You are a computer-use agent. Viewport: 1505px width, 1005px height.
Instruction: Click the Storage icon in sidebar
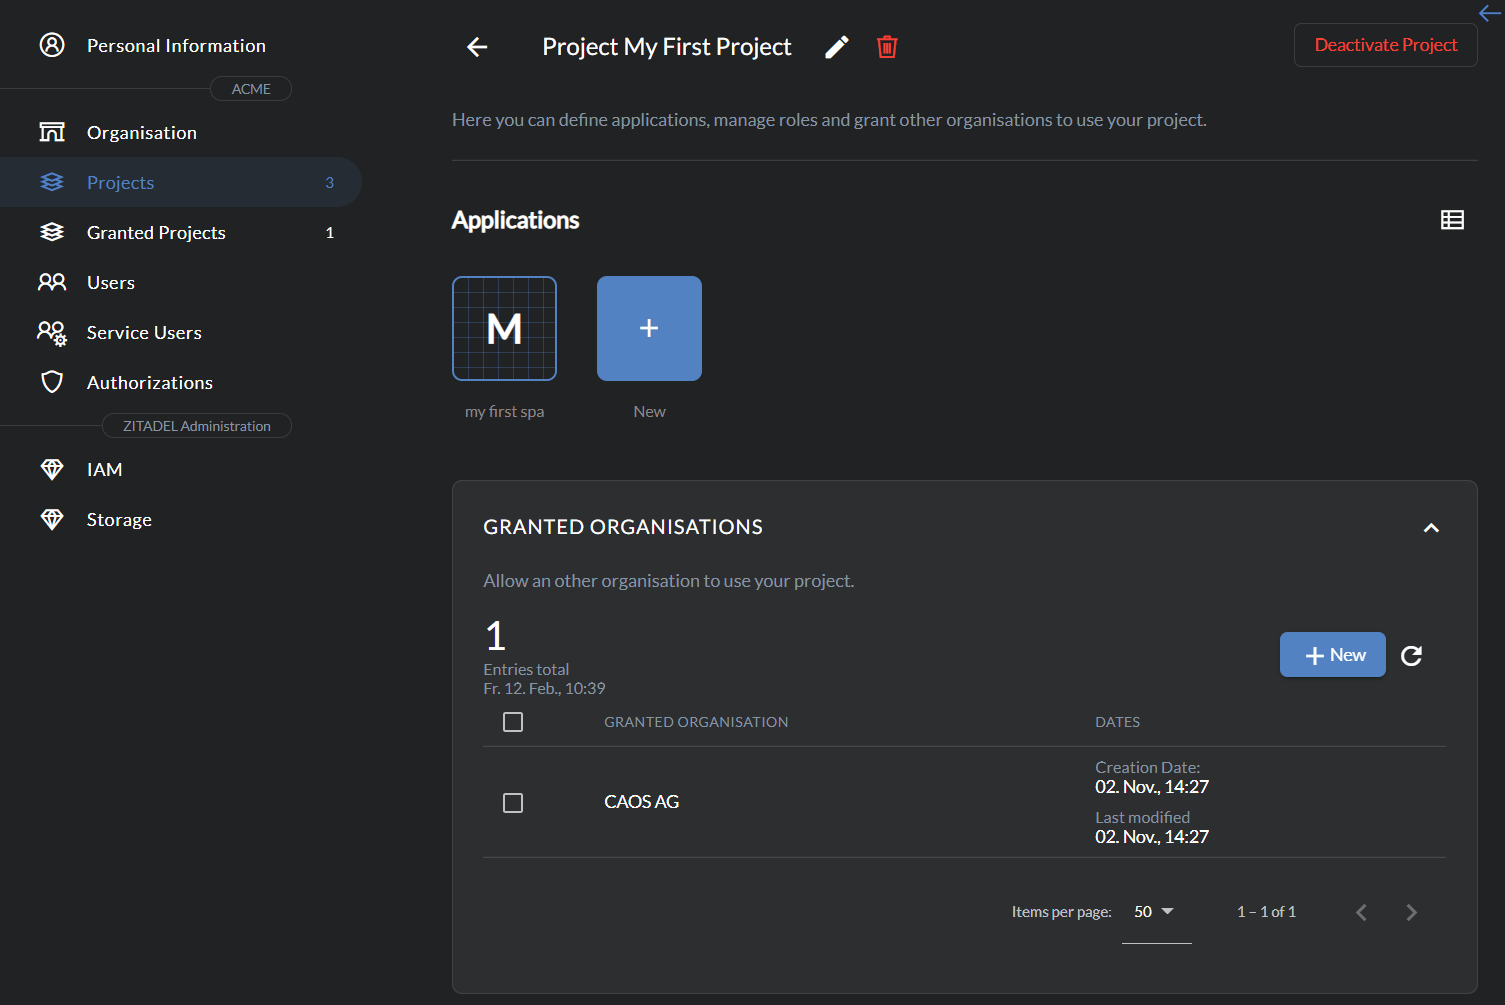tap(52, 519)
